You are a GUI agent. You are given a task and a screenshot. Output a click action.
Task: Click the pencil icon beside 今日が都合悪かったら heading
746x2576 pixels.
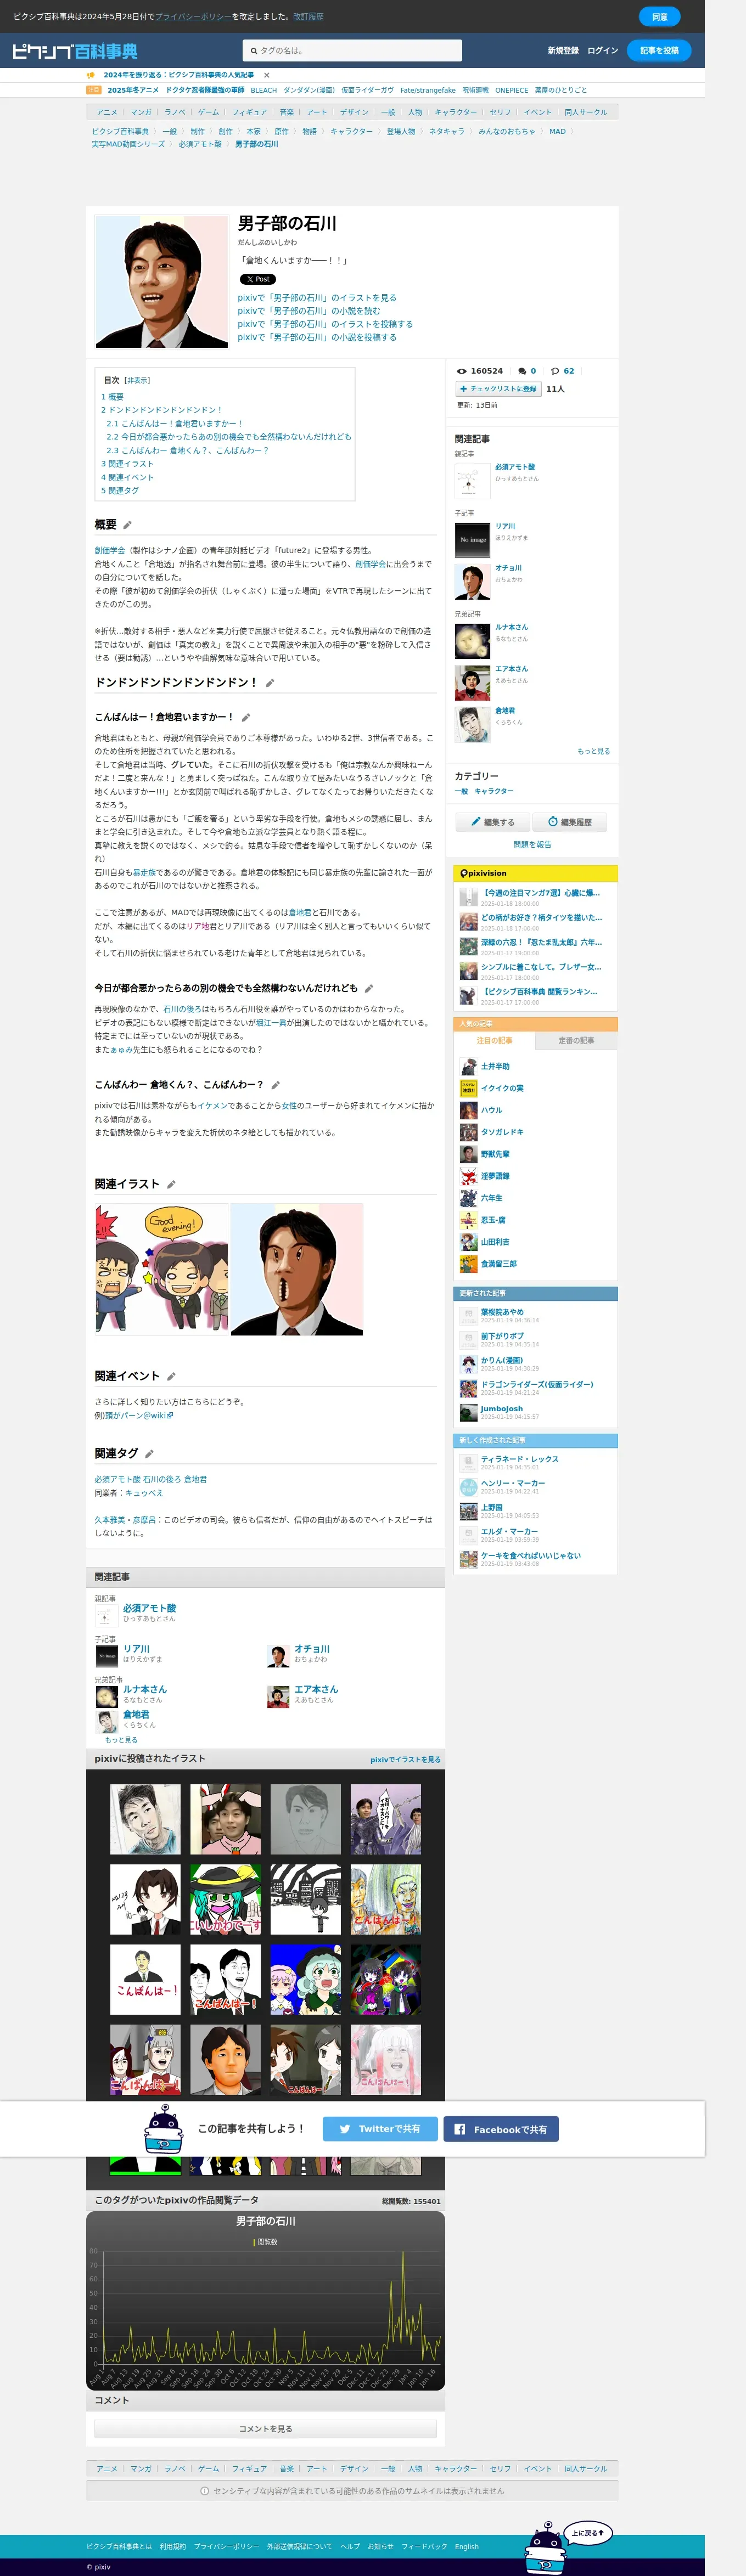coord(368,988)
